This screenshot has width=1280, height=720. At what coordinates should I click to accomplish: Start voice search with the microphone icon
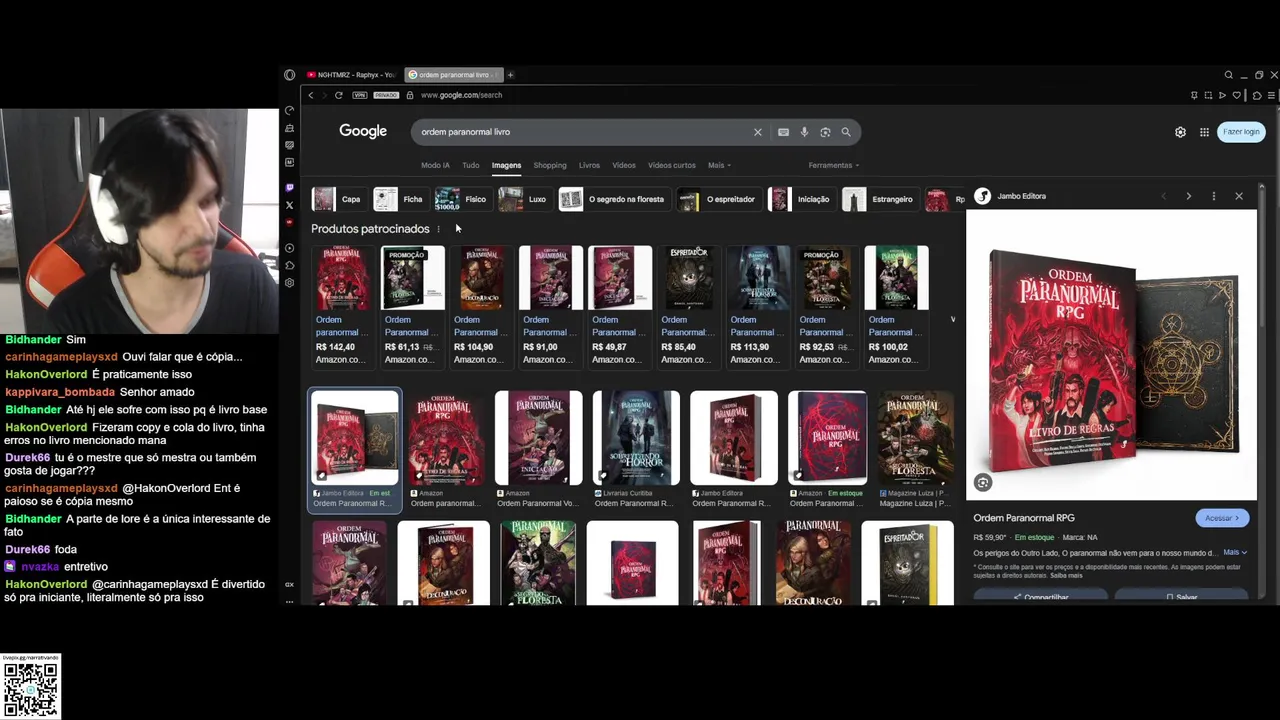[x=804, y=132]
